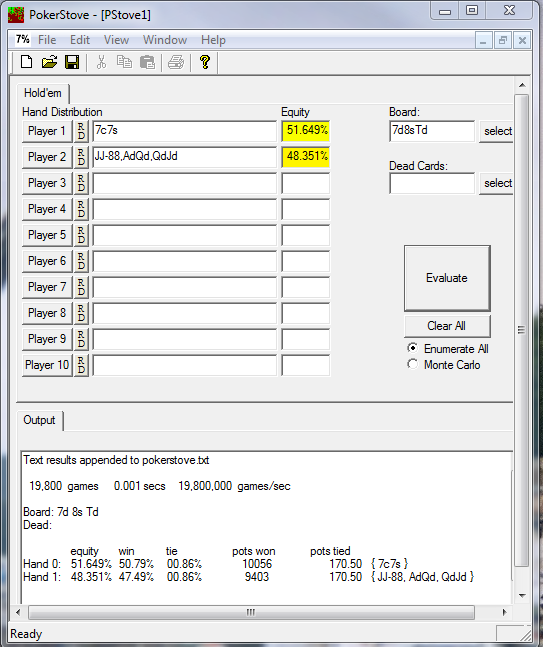Open the View menu

(116, 40)
